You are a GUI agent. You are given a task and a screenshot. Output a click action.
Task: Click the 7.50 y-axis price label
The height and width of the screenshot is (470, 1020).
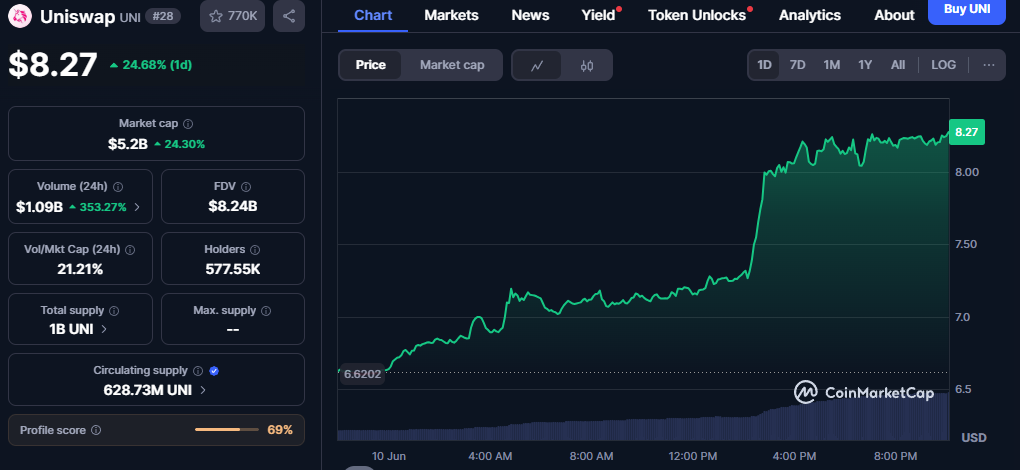[x=967, y=244]
